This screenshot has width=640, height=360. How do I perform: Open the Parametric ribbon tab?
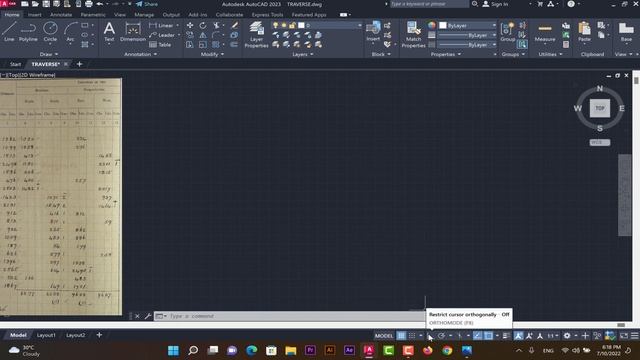[x=93, y=15]
